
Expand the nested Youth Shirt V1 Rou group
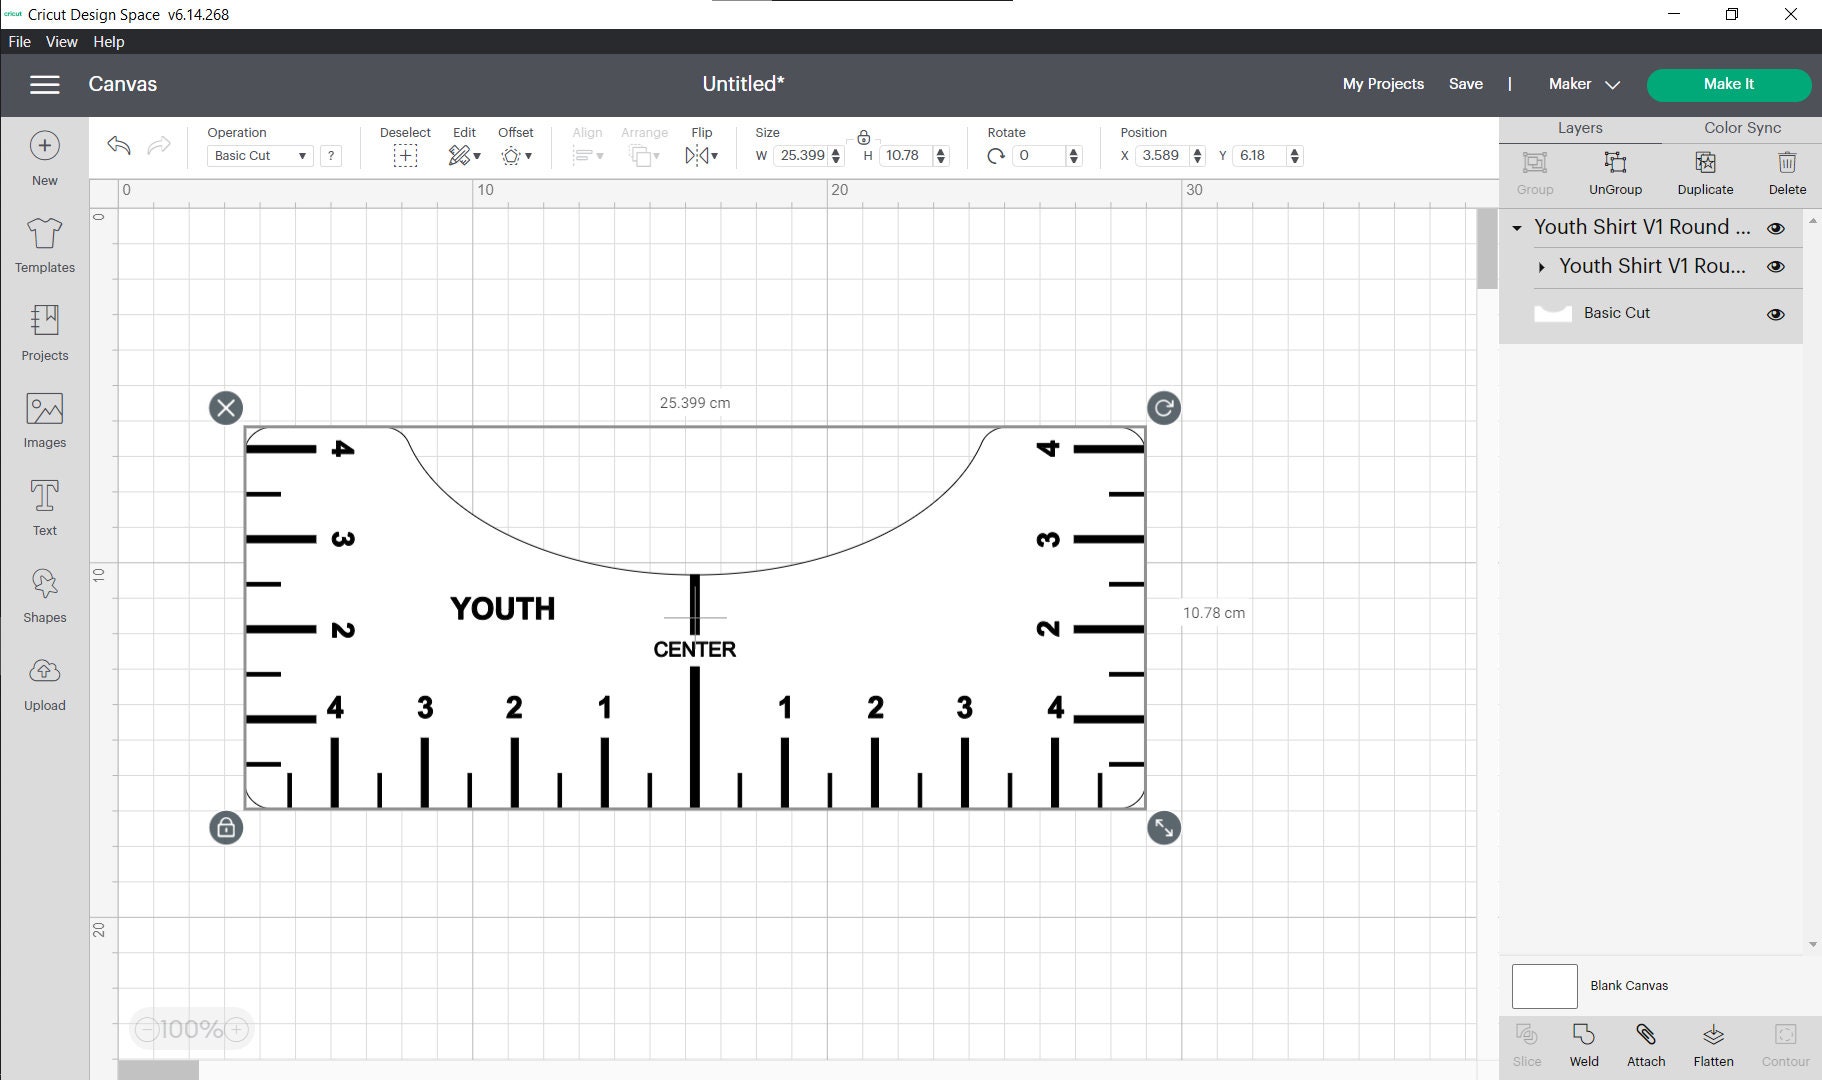[1541, 267]
